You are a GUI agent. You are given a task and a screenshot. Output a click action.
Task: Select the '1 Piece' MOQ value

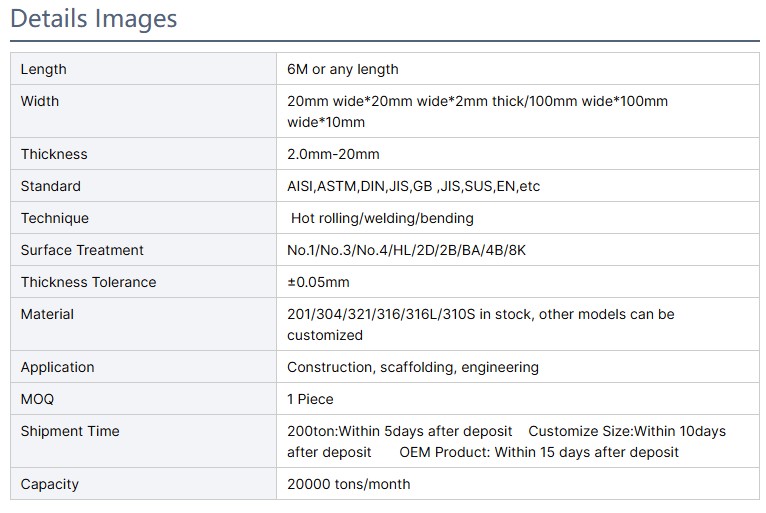point(310,399)
